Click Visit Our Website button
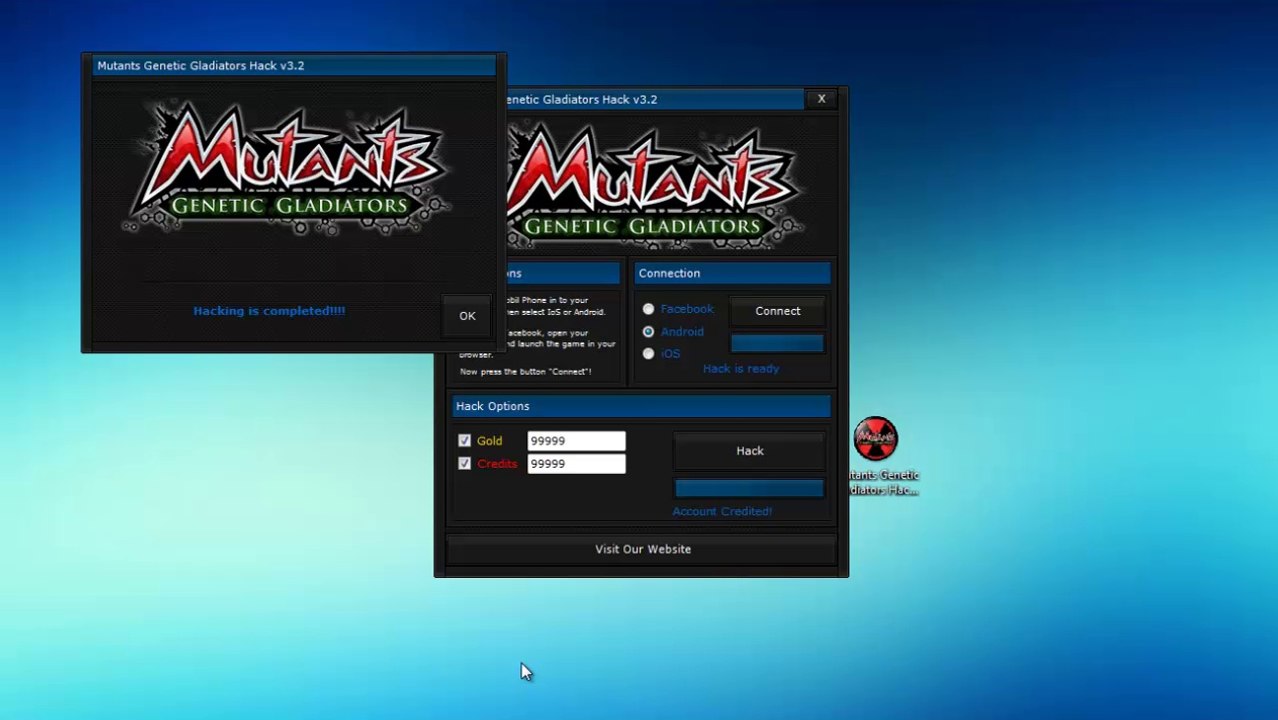Screen dimensions: 1278x720 [x=643, y=549]
